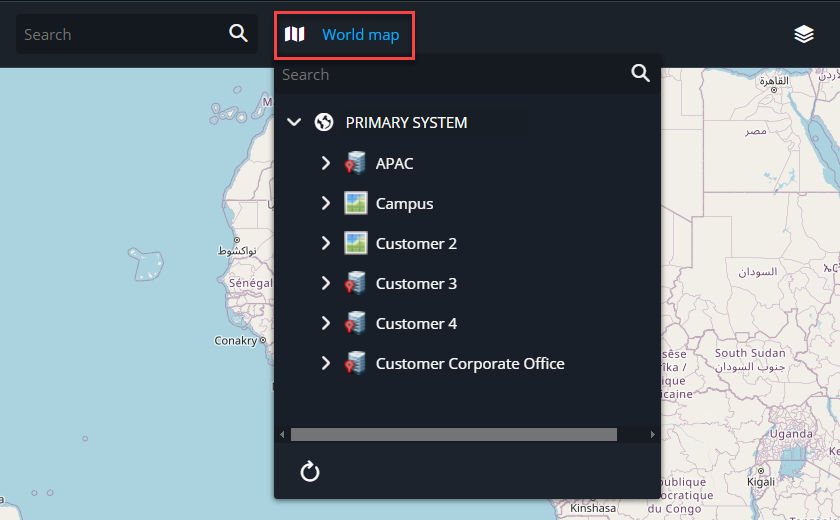The image size is (840, 520).
Task: Expand the APAC node chevron
Action: pos(325,163)
